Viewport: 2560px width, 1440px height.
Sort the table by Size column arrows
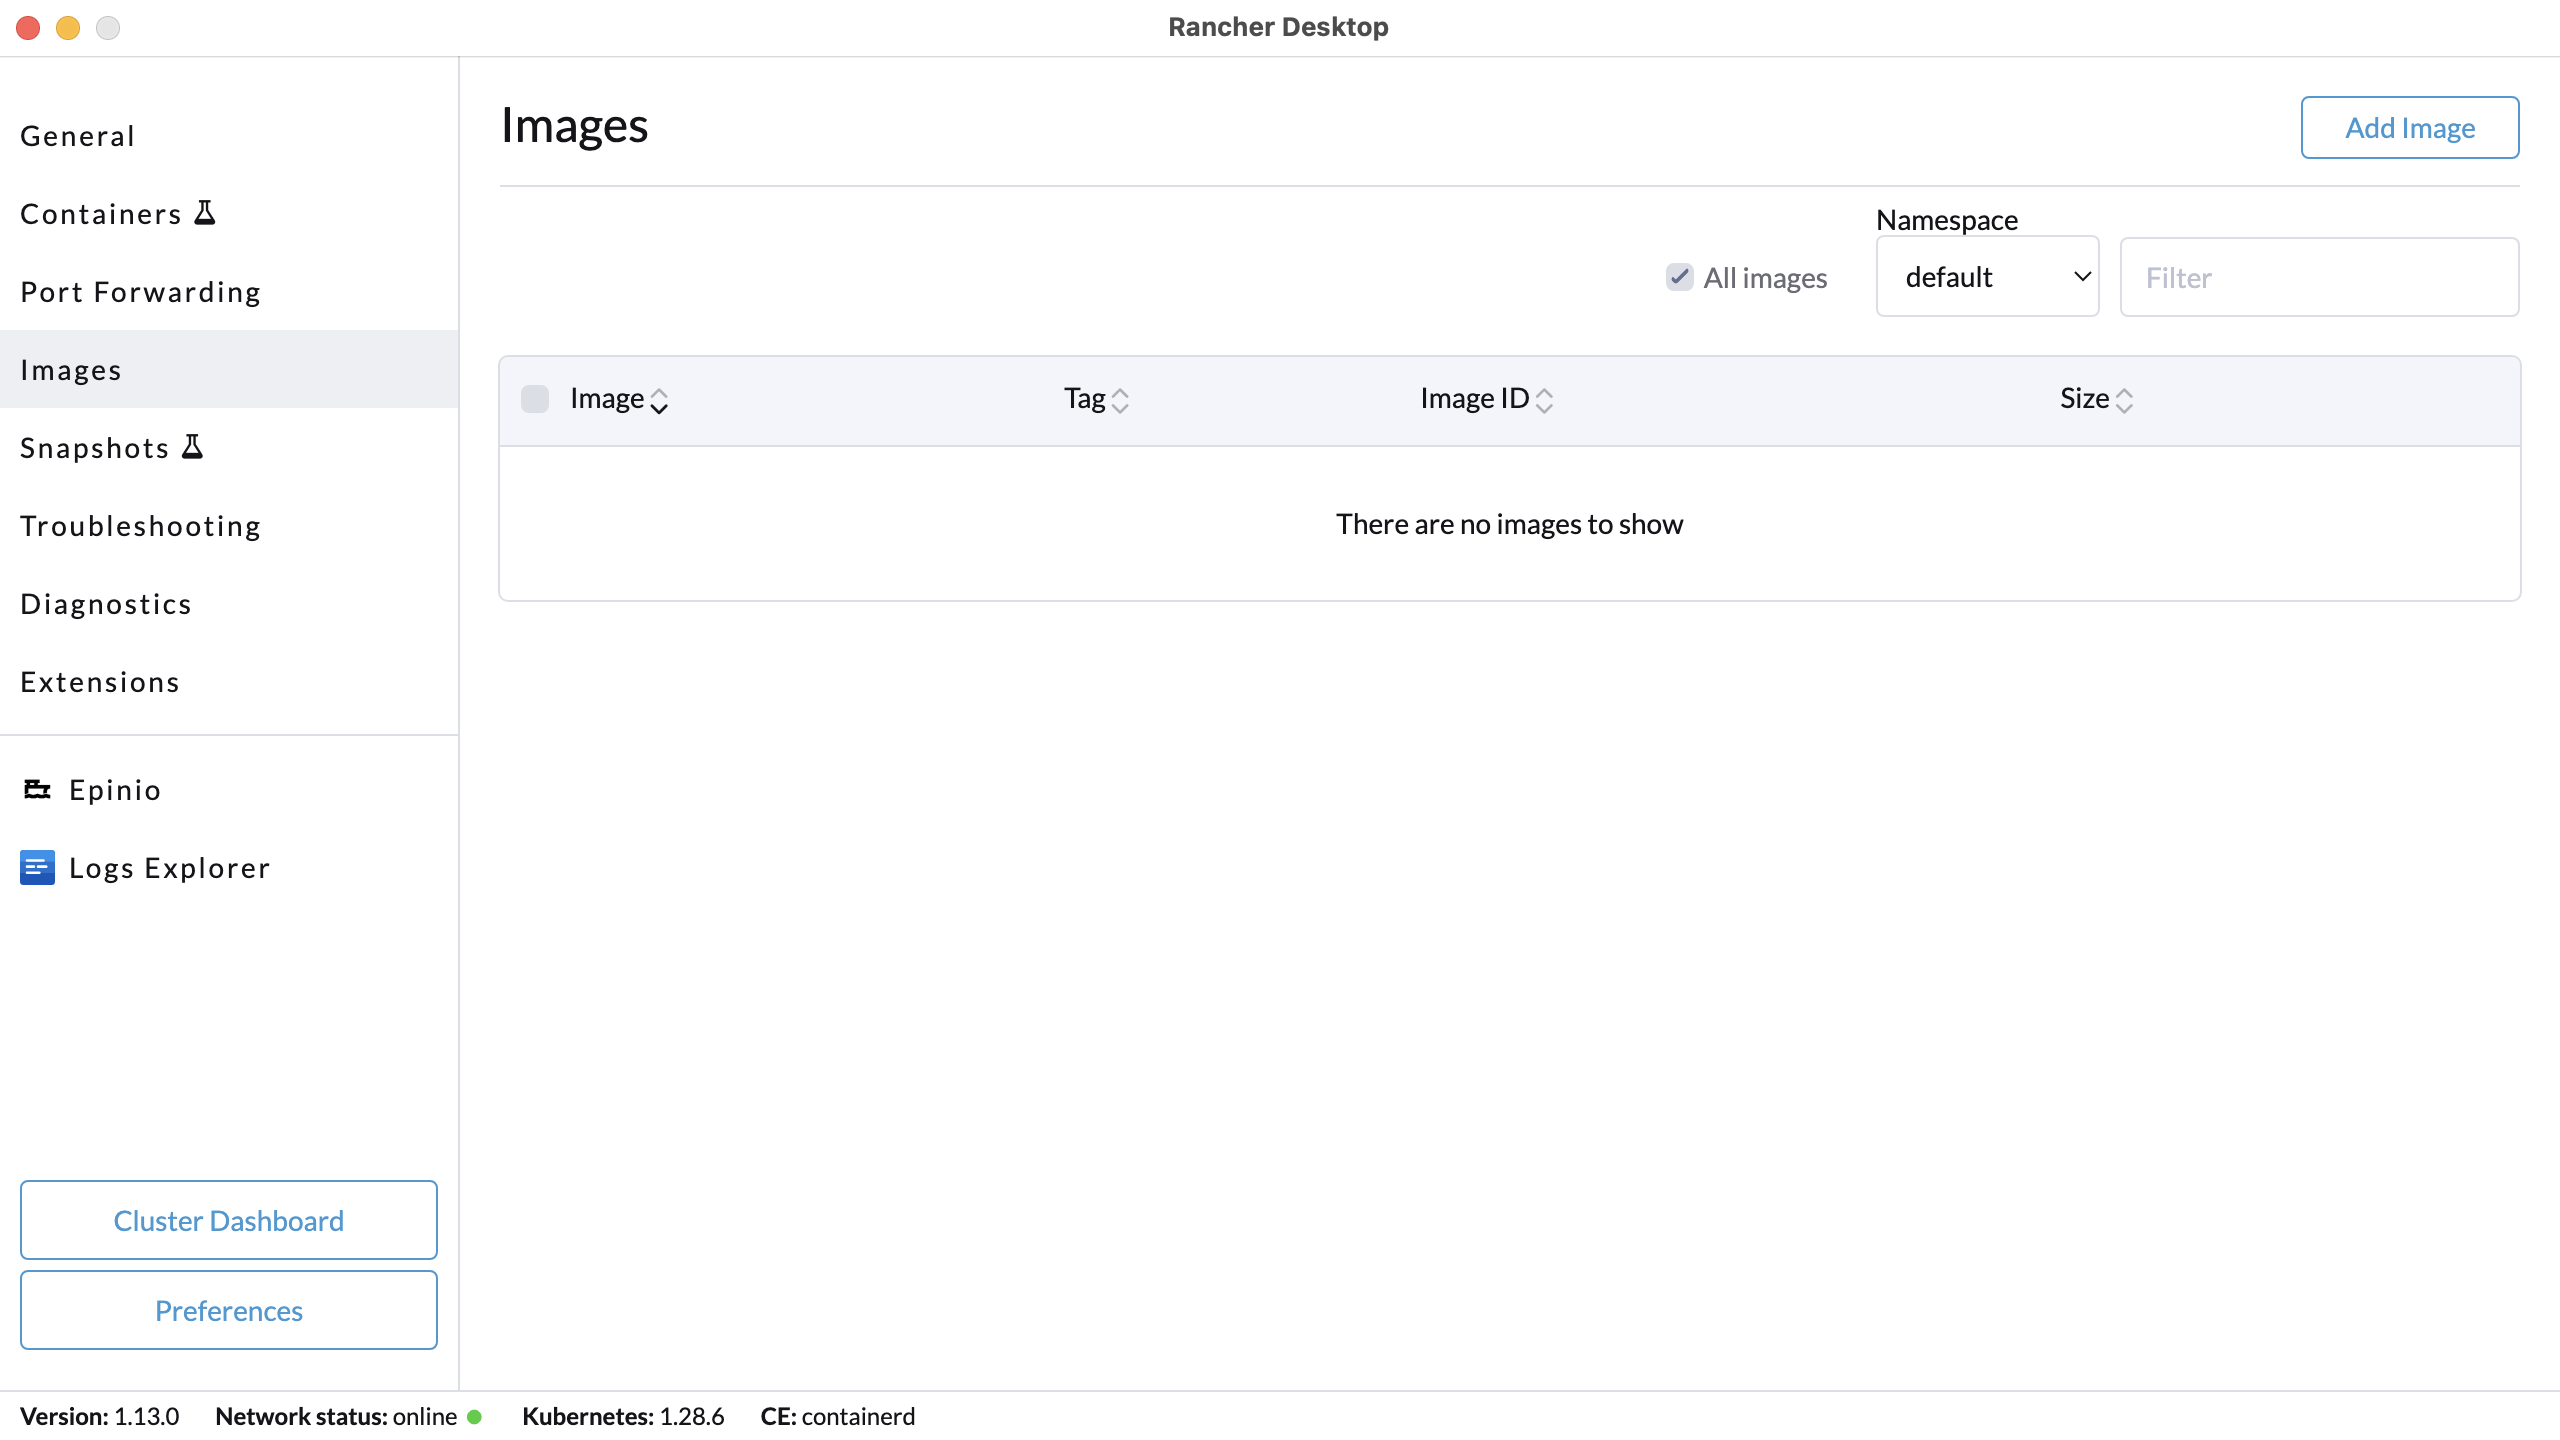click(x=2125, y=400)
